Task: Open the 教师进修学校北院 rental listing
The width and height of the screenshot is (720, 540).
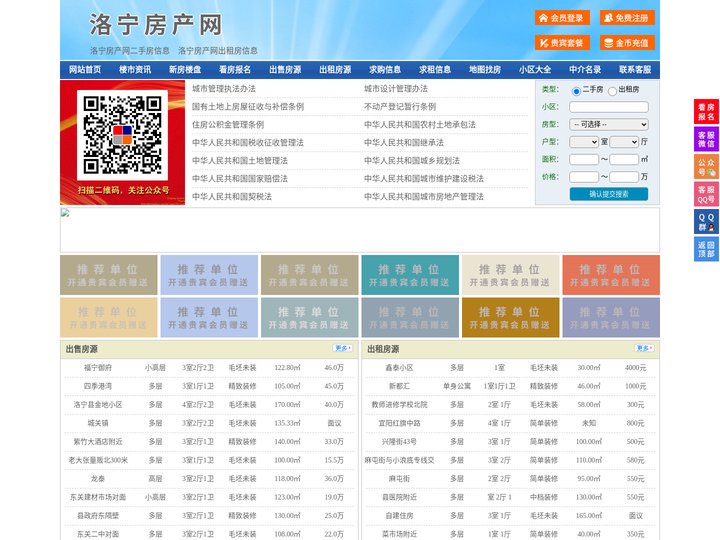Action: point(399,405)
